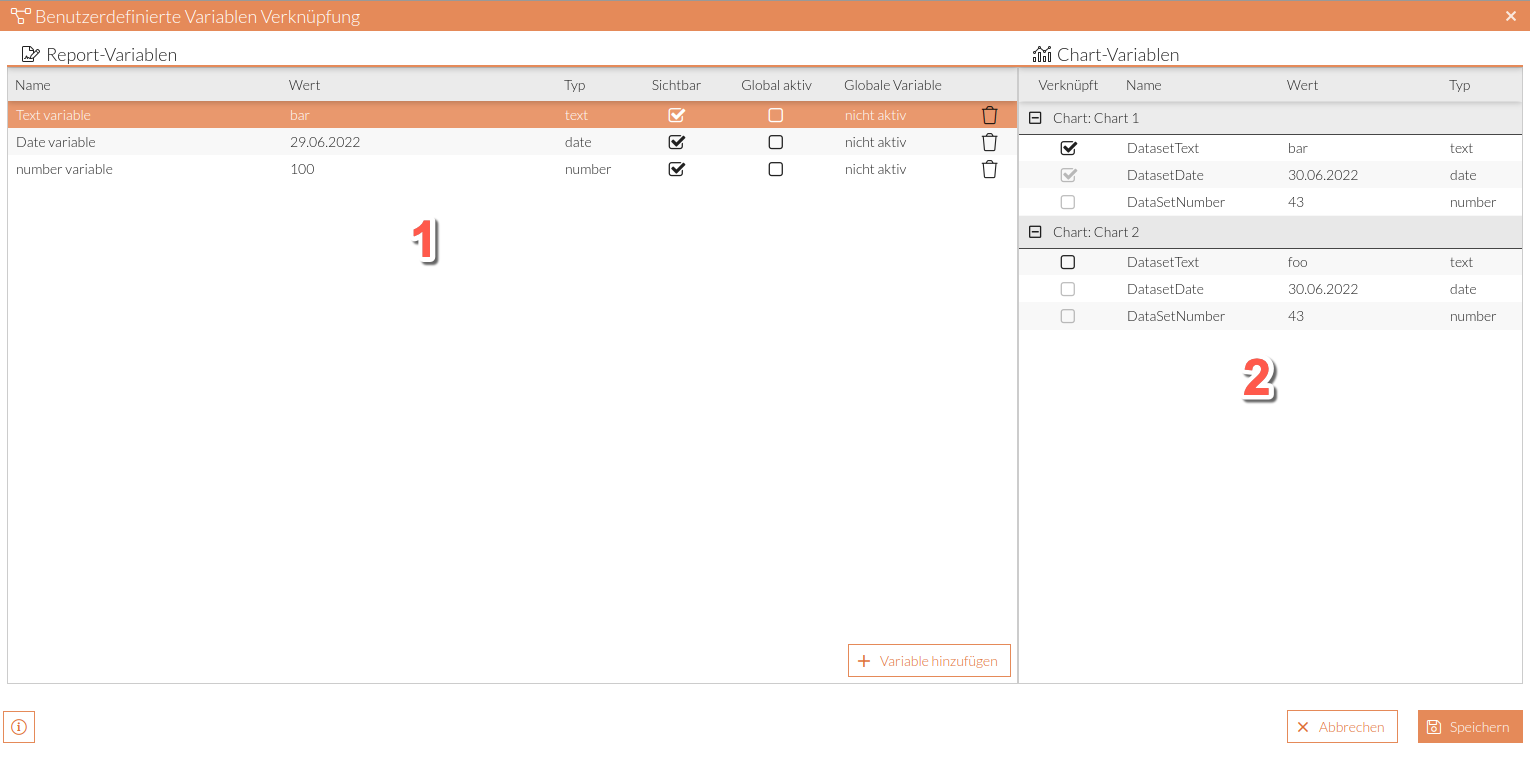
Task: Sort report variables by Typ column
Action: coord(574,85)
